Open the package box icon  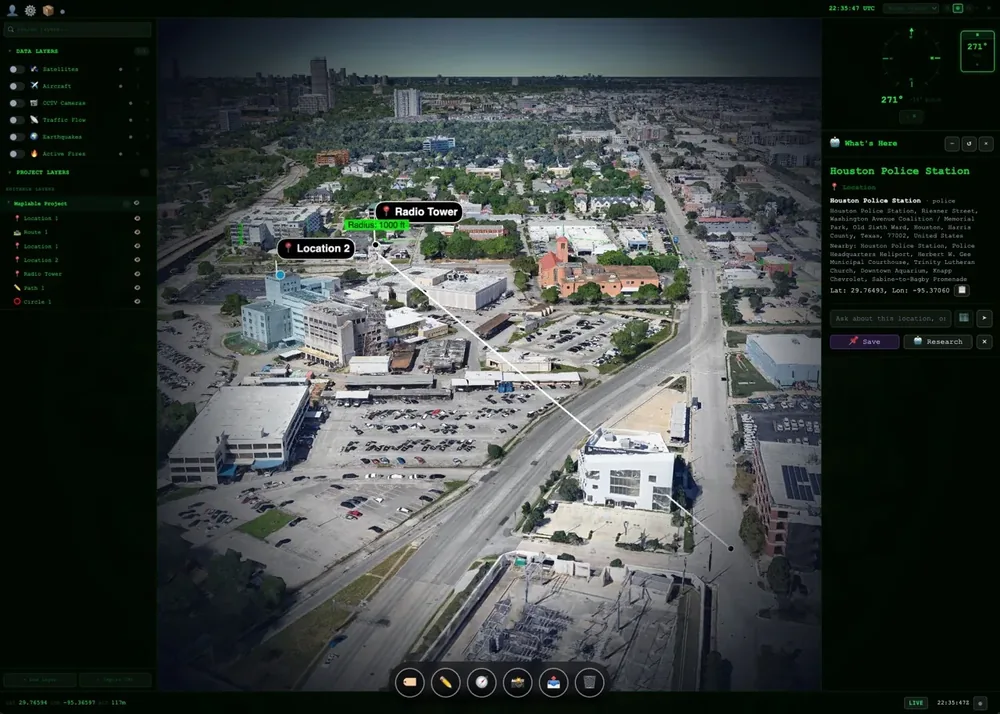pyautogui.click(x=48, y=10)
